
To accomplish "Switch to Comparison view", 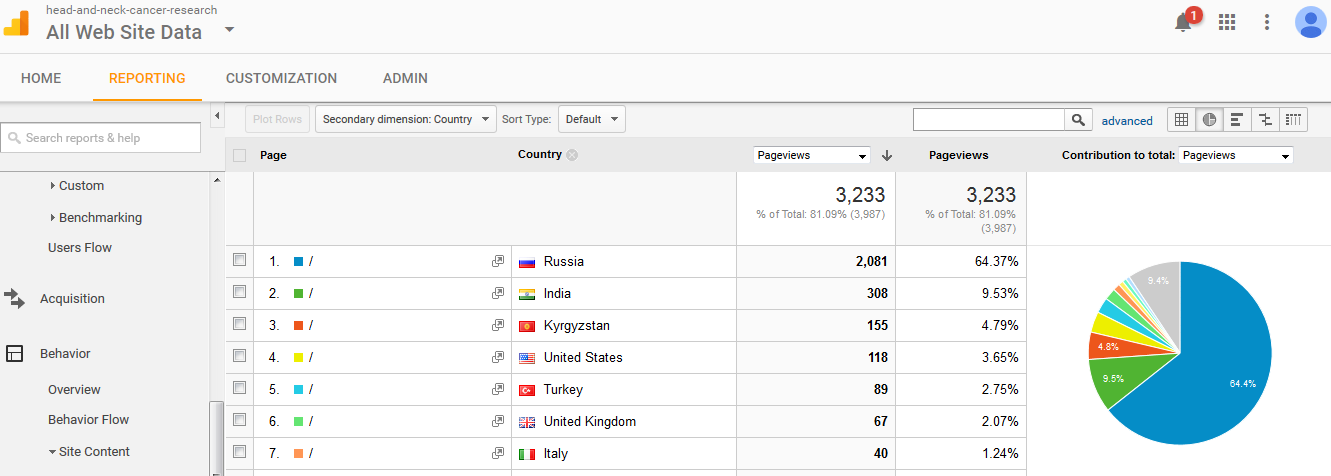I will click(1265, 120).
